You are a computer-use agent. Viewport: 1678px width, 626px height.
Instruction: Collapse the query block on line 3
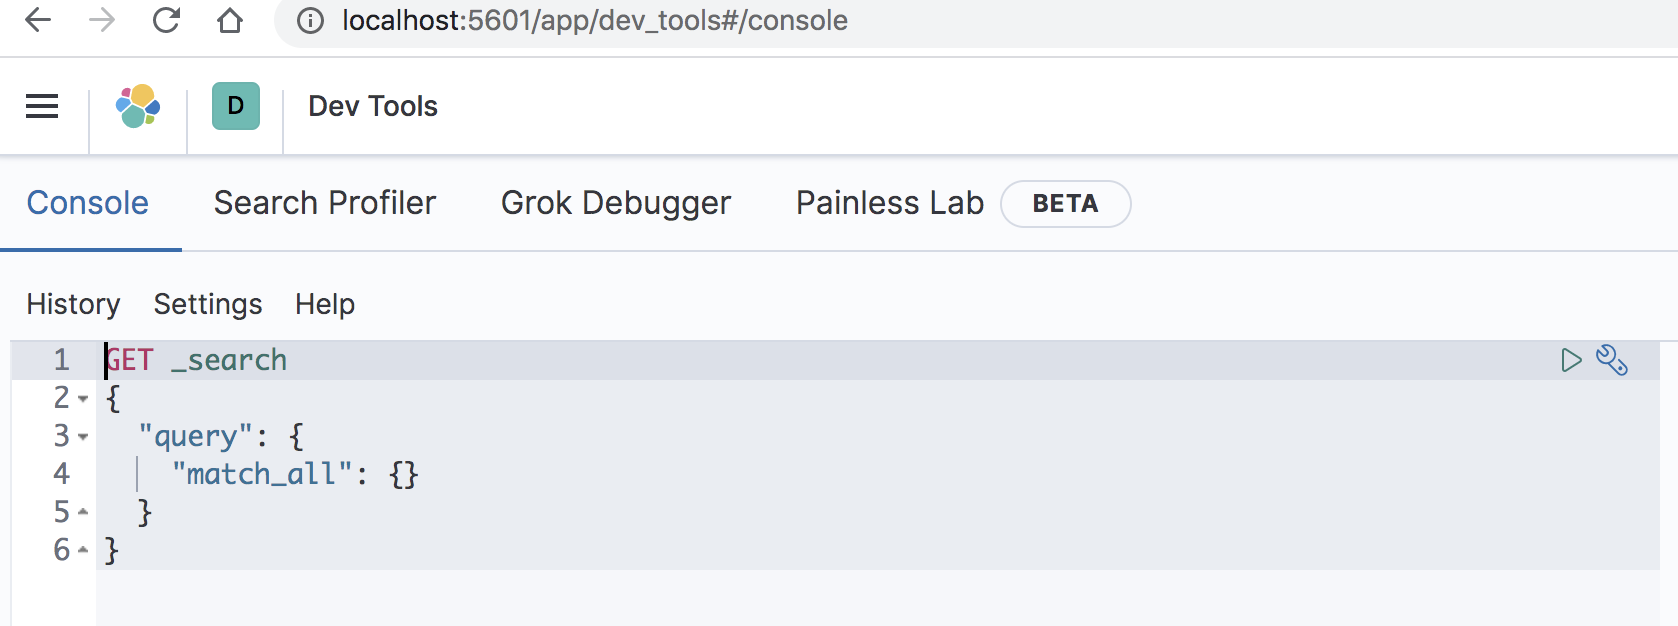point(82,437)
